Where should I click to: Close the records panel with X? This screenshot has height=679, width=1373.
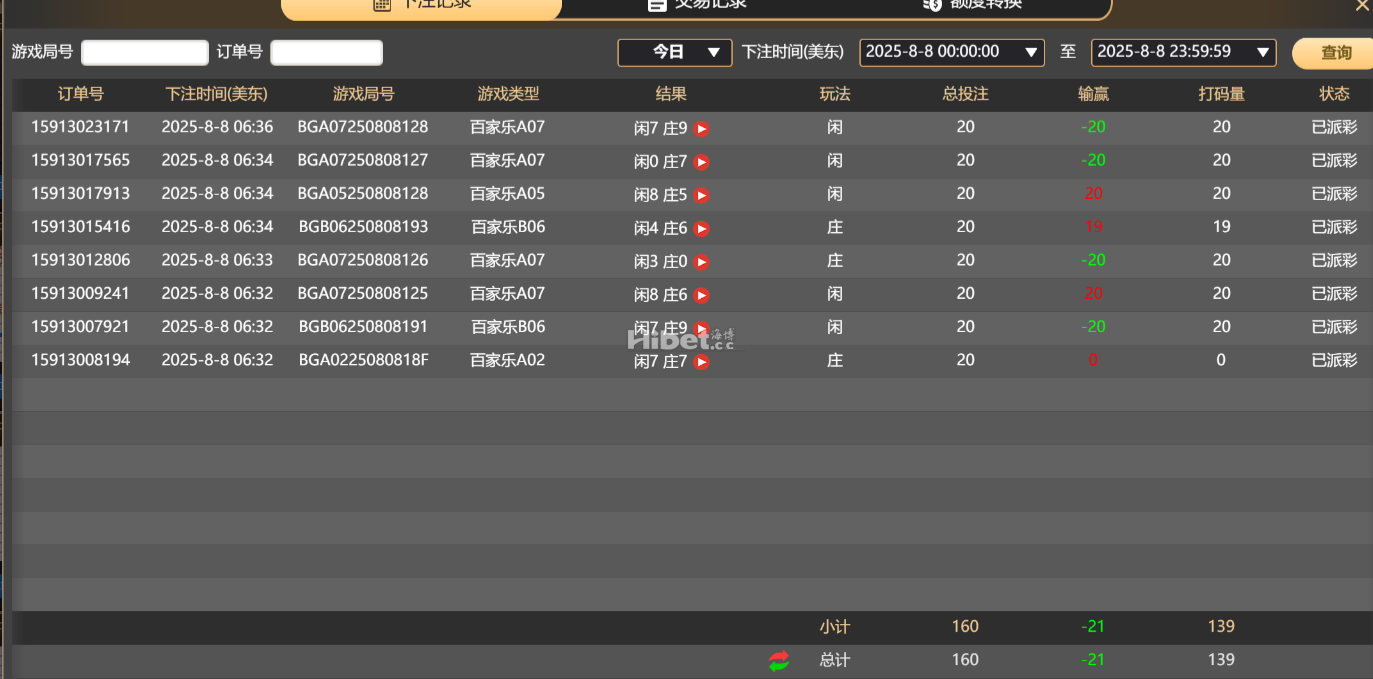point(1362,6)
